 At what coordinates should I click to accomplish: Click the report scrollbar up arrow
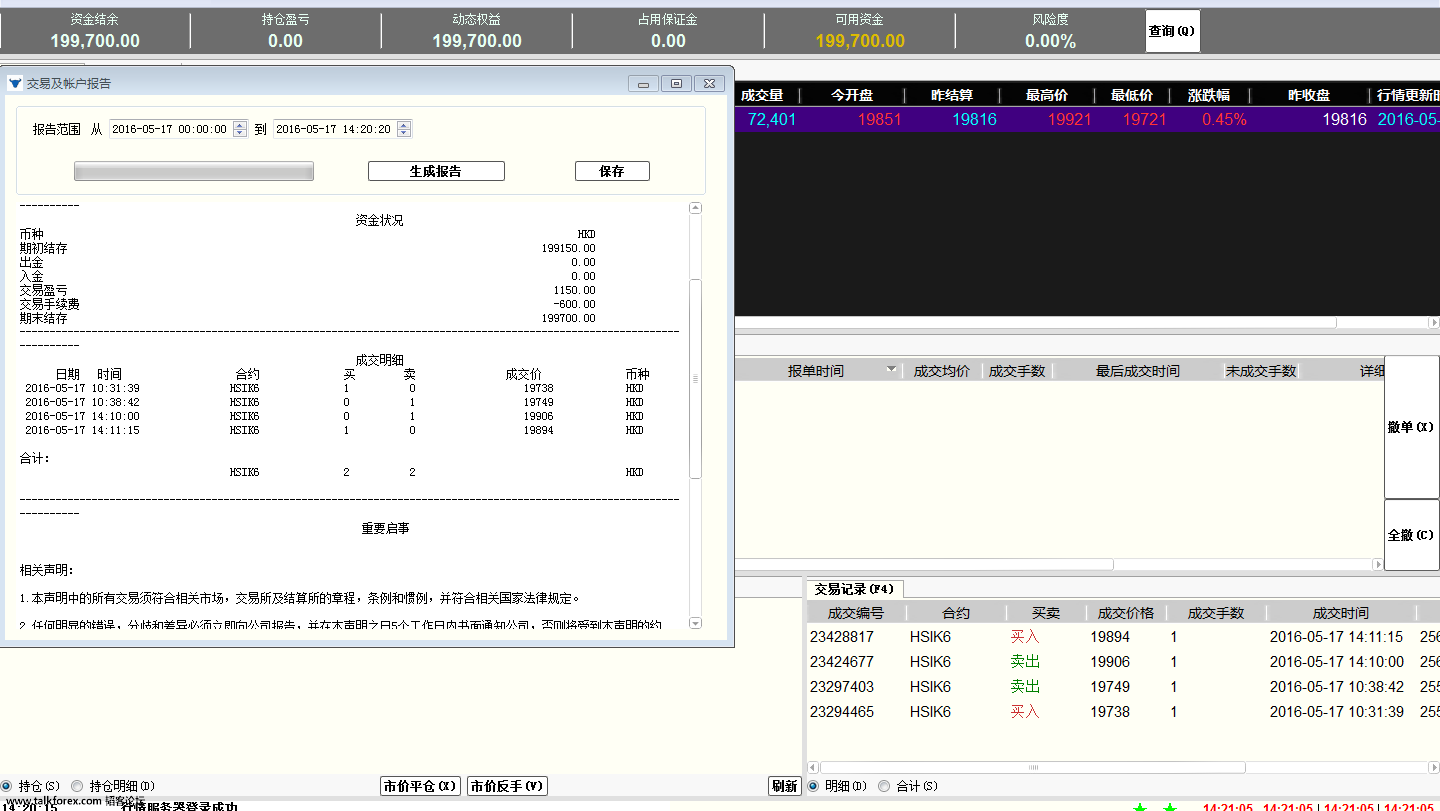[x=696, y=208]
